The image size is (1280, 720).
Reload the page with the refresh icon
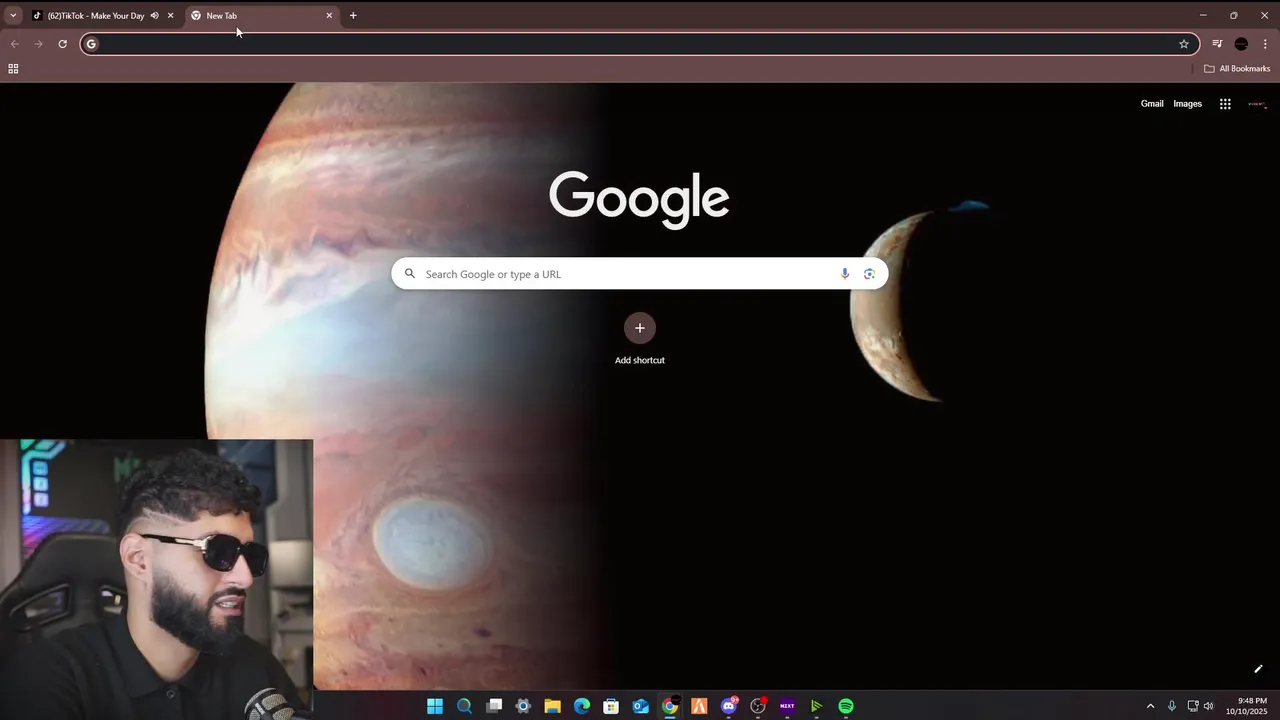pos(62,44)
